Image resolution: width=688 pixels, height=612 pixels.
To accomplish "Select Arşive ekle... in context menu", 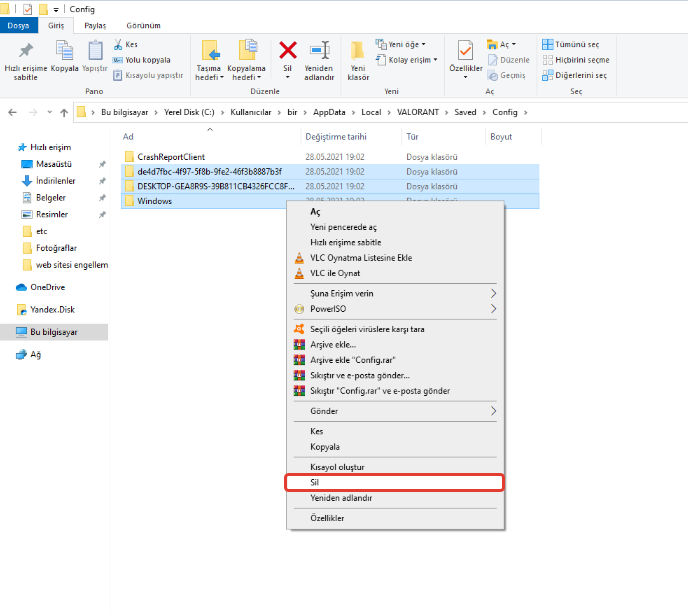I will [x=332, y=344].
